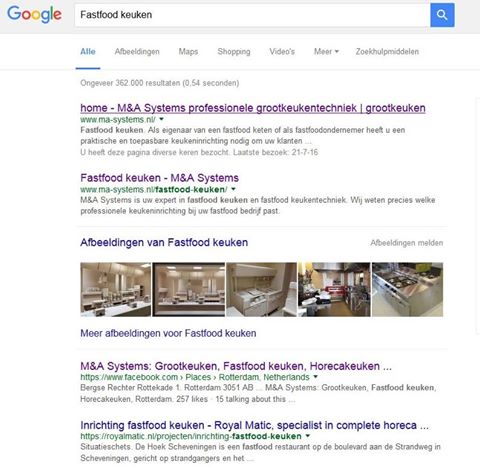Open Fastfood keuken - M&A Systems result
The image size is (480, 476).
[x=159, y=178]
